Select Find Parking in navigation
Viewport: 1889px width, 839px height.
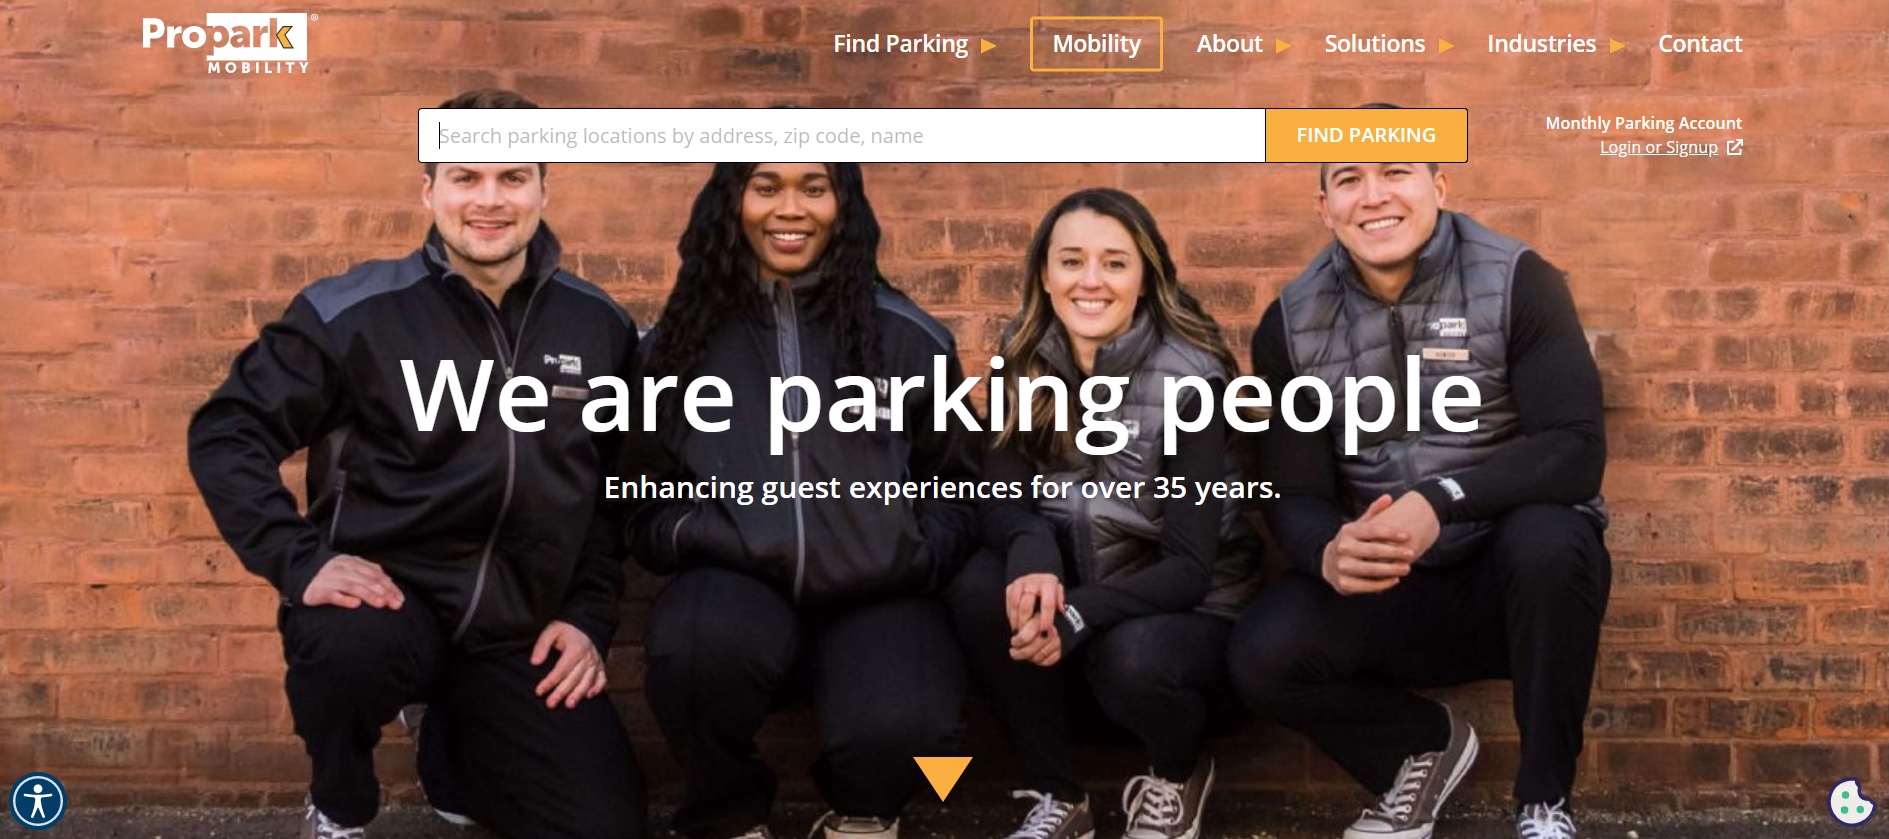click(x=901, y=44)
